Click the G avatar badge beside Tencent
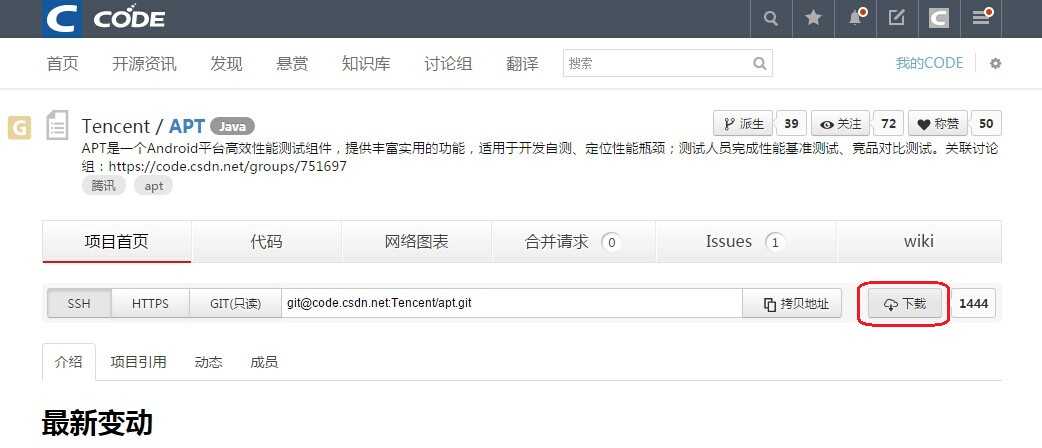This screenshot has height=448, width=1042. 19,128
